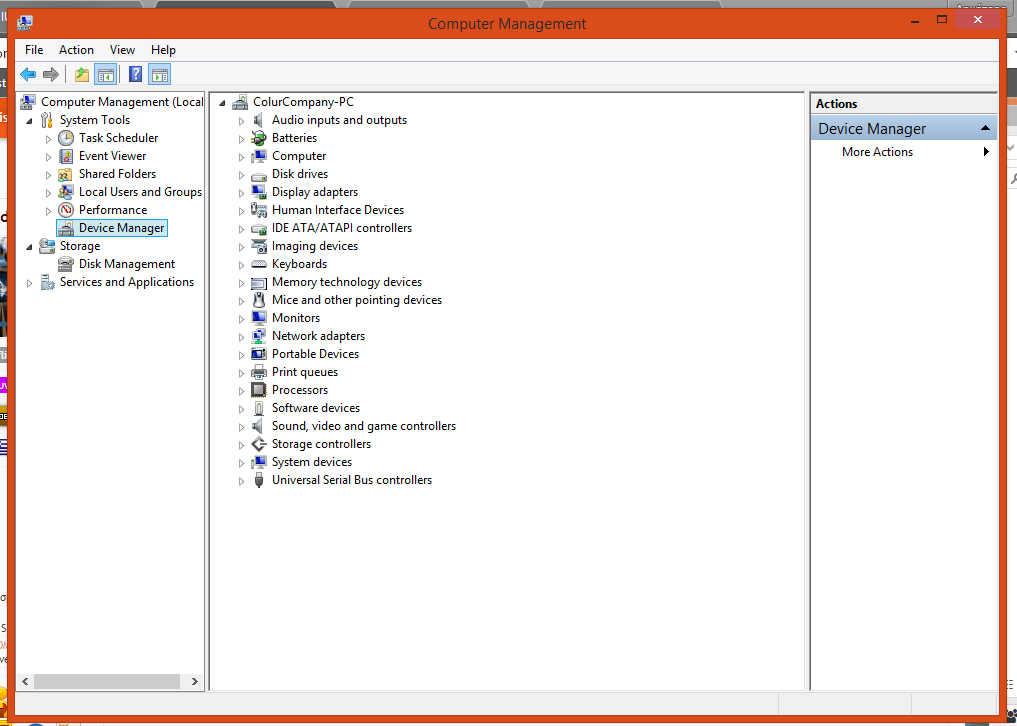Click the Event Viewer icon in tree
Viewport: 1017px width, 726px height.
pyautogui.click(x=66, y=156)
